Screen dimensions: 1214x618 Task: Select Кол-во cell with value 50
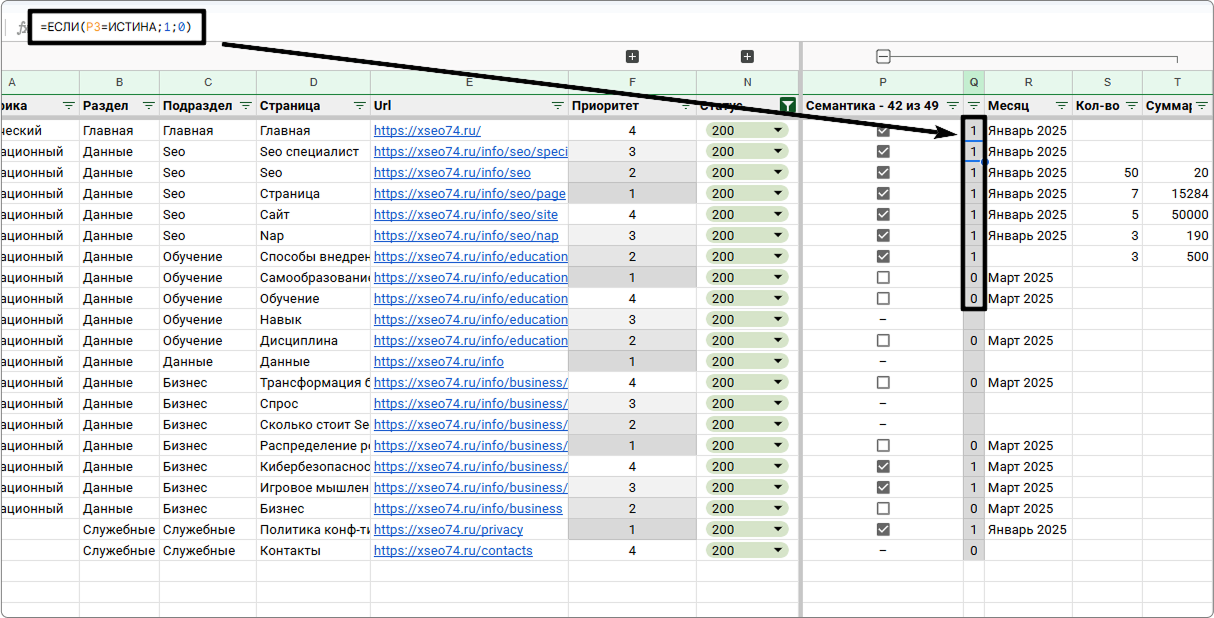coord(1107,172)
